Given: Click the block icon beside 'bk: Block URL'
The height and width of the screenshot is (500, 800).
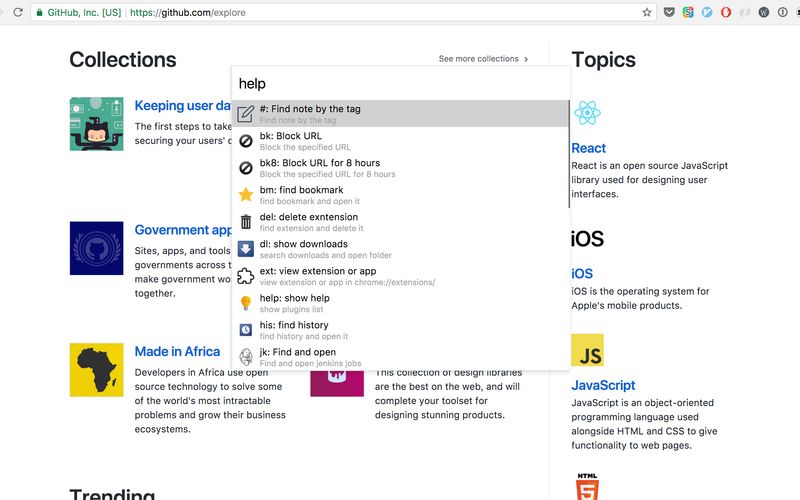Looking at the screenshot, I should tap(246, 141).
